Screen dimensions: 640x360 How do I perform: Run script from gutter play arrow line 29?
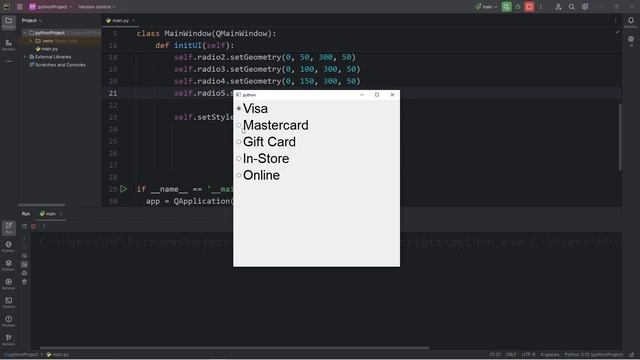coord(124,189)
